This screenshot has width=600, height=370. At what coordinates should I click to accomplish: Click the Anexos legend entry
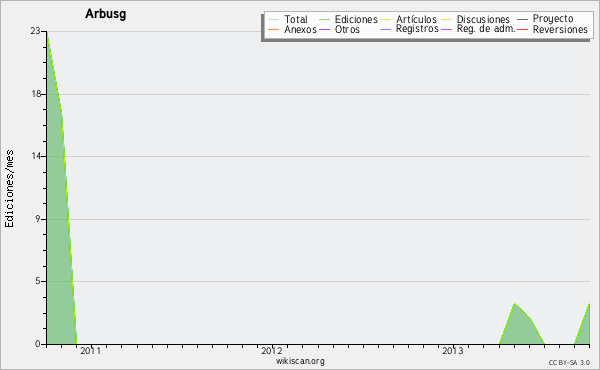(293, 29)
